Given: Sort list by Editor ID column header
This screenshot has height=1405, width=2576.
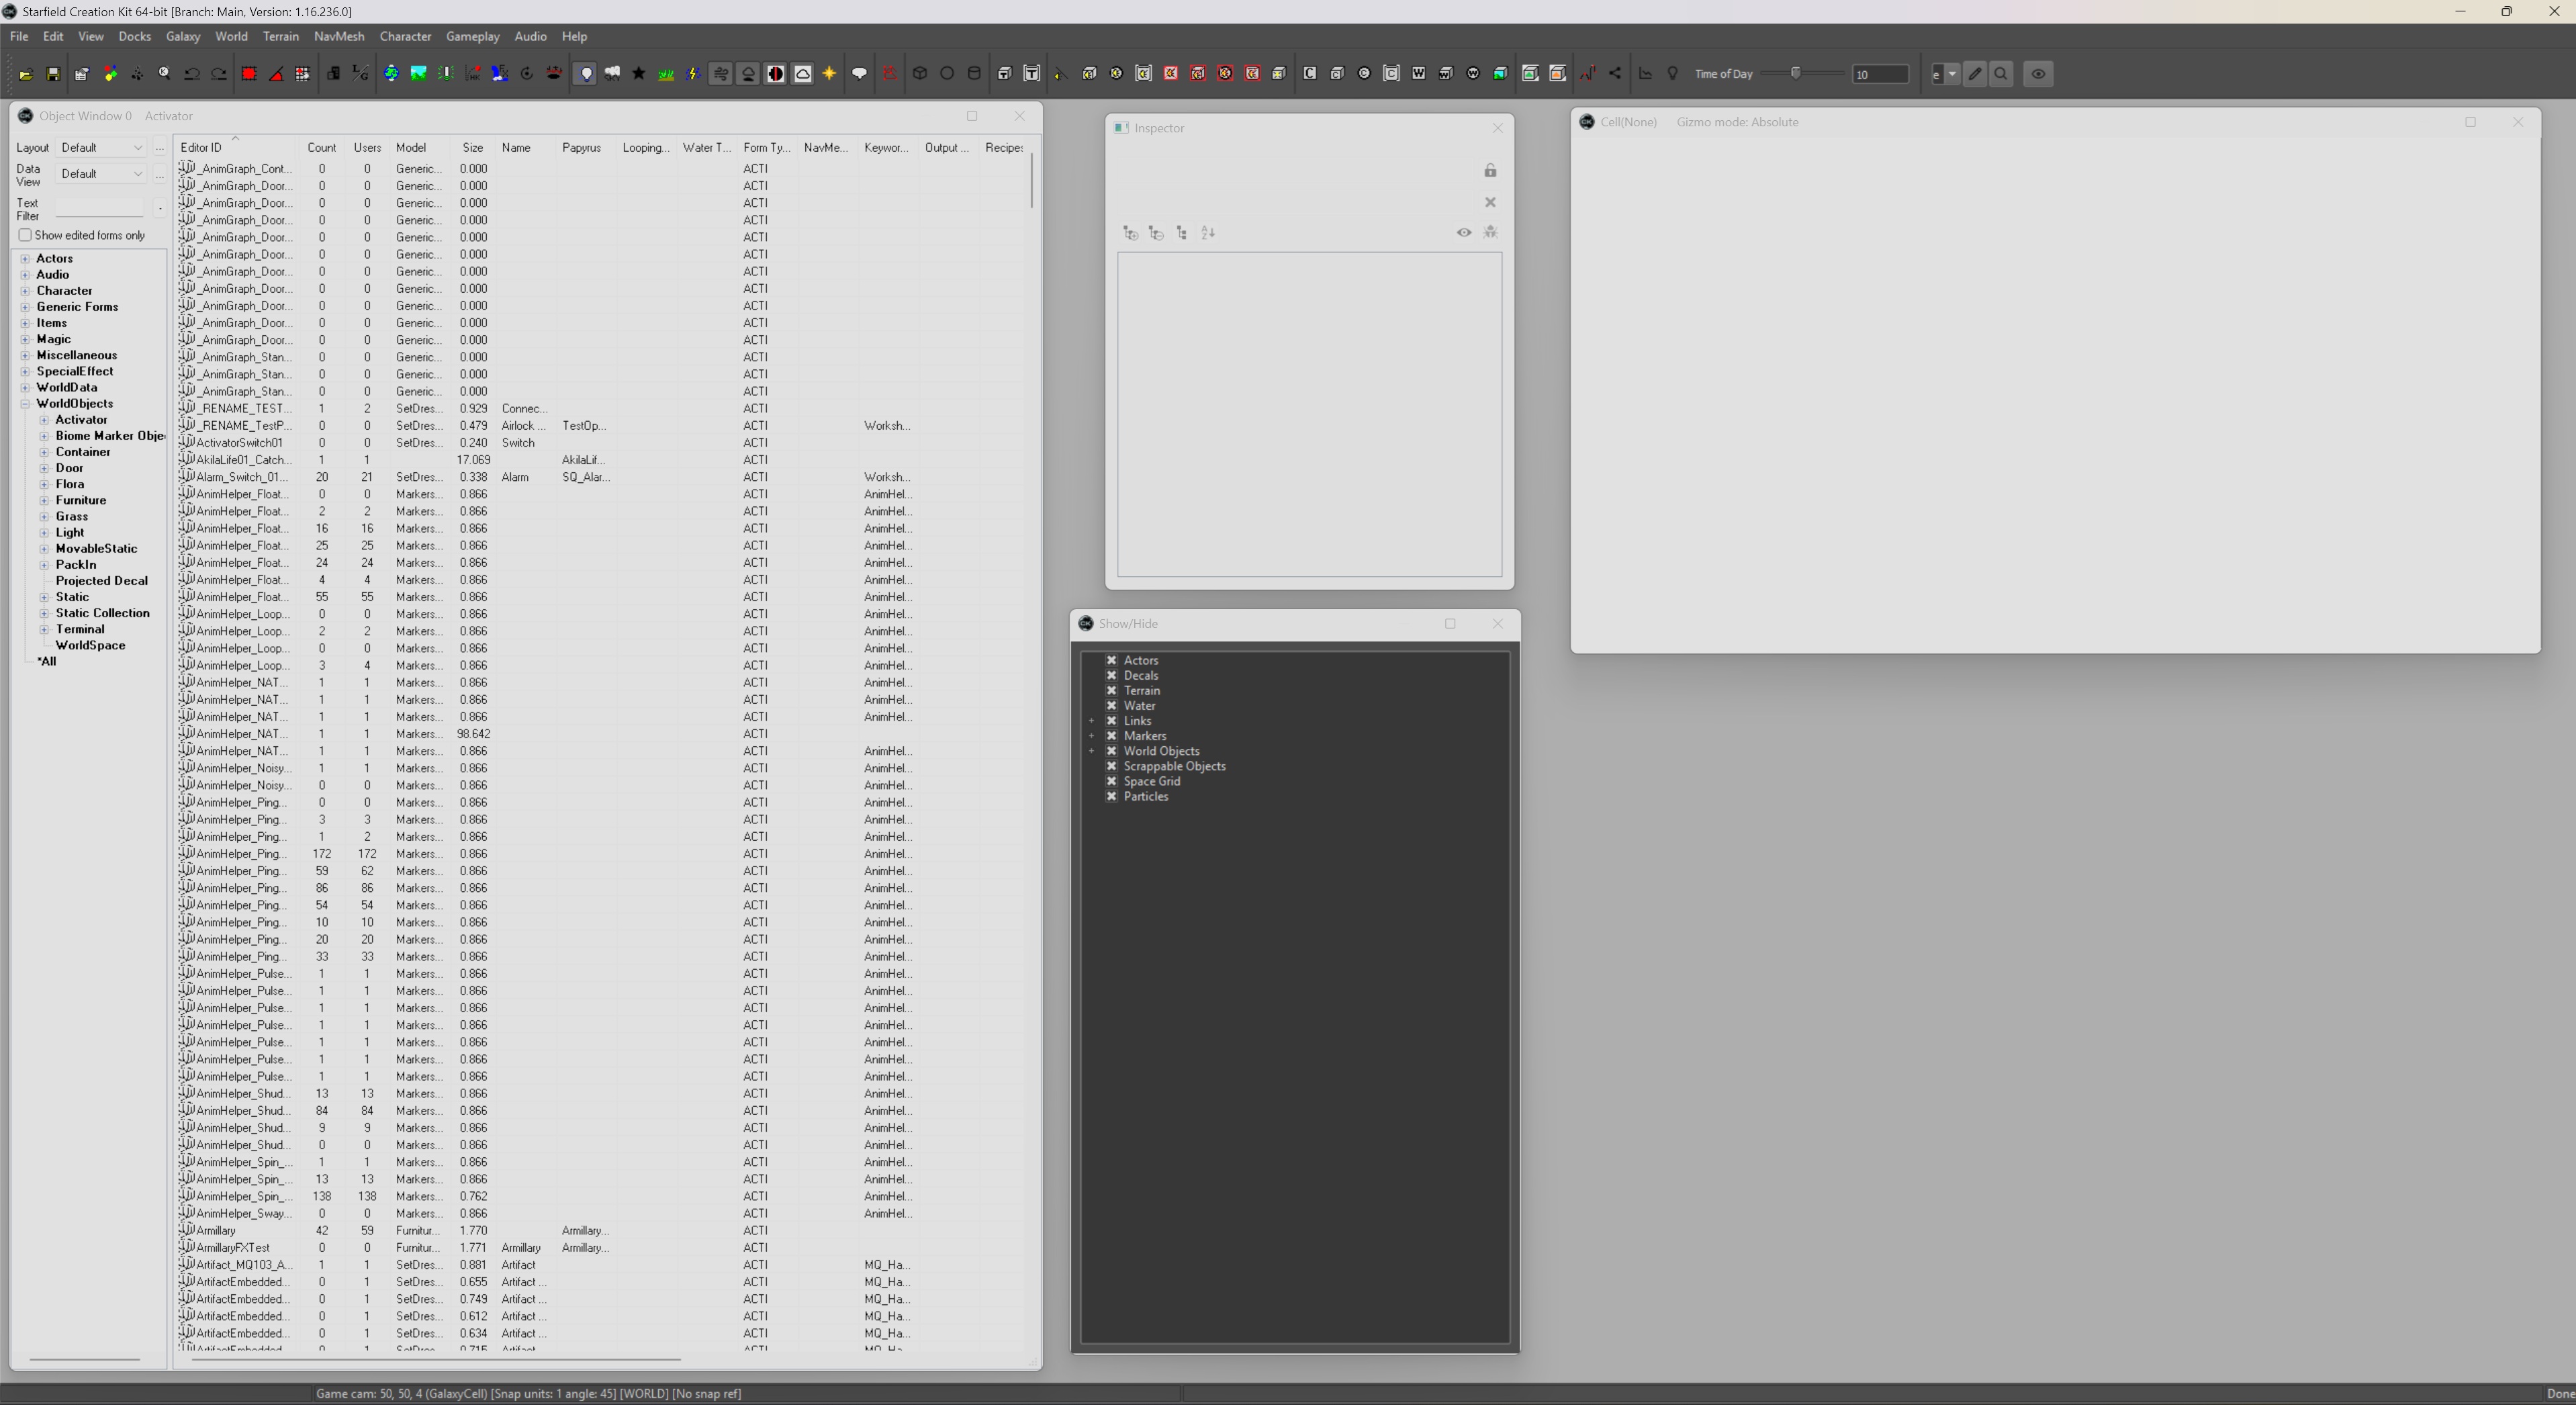Looking at the screenshot, I should coord(201,148).
